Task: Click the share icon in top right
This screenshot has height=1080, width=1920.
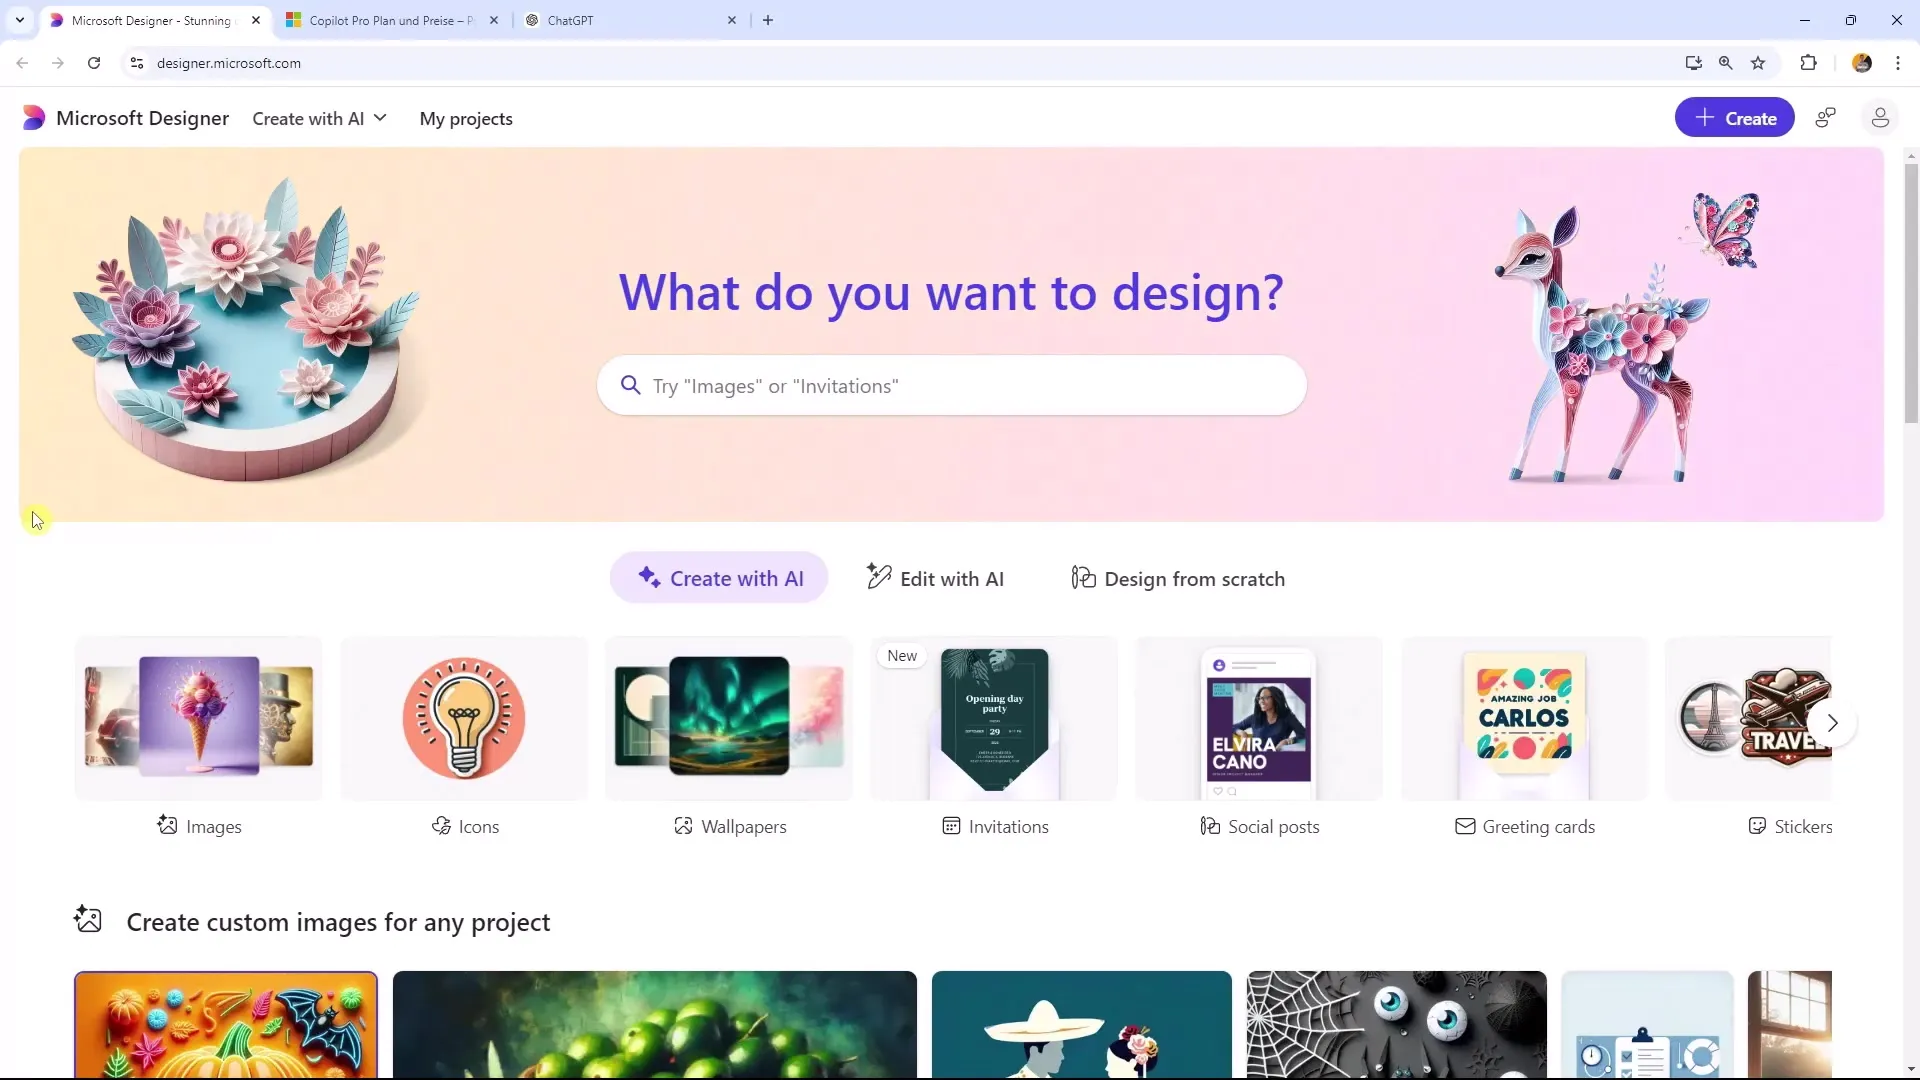Action: [1826, 117]
